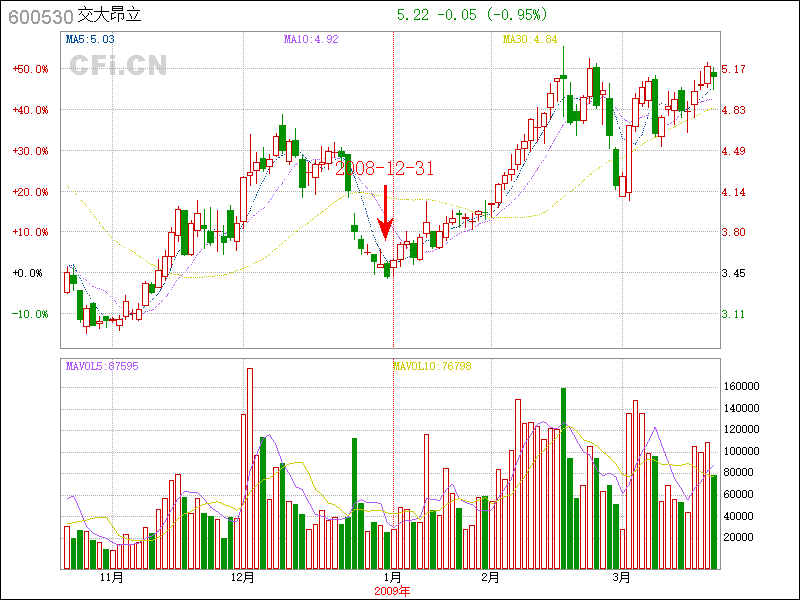Image resolution: width=800 pixels, height=600 pixels.
Task: Select the MA10:4.92 indicator label
Action: click(311, 40)
